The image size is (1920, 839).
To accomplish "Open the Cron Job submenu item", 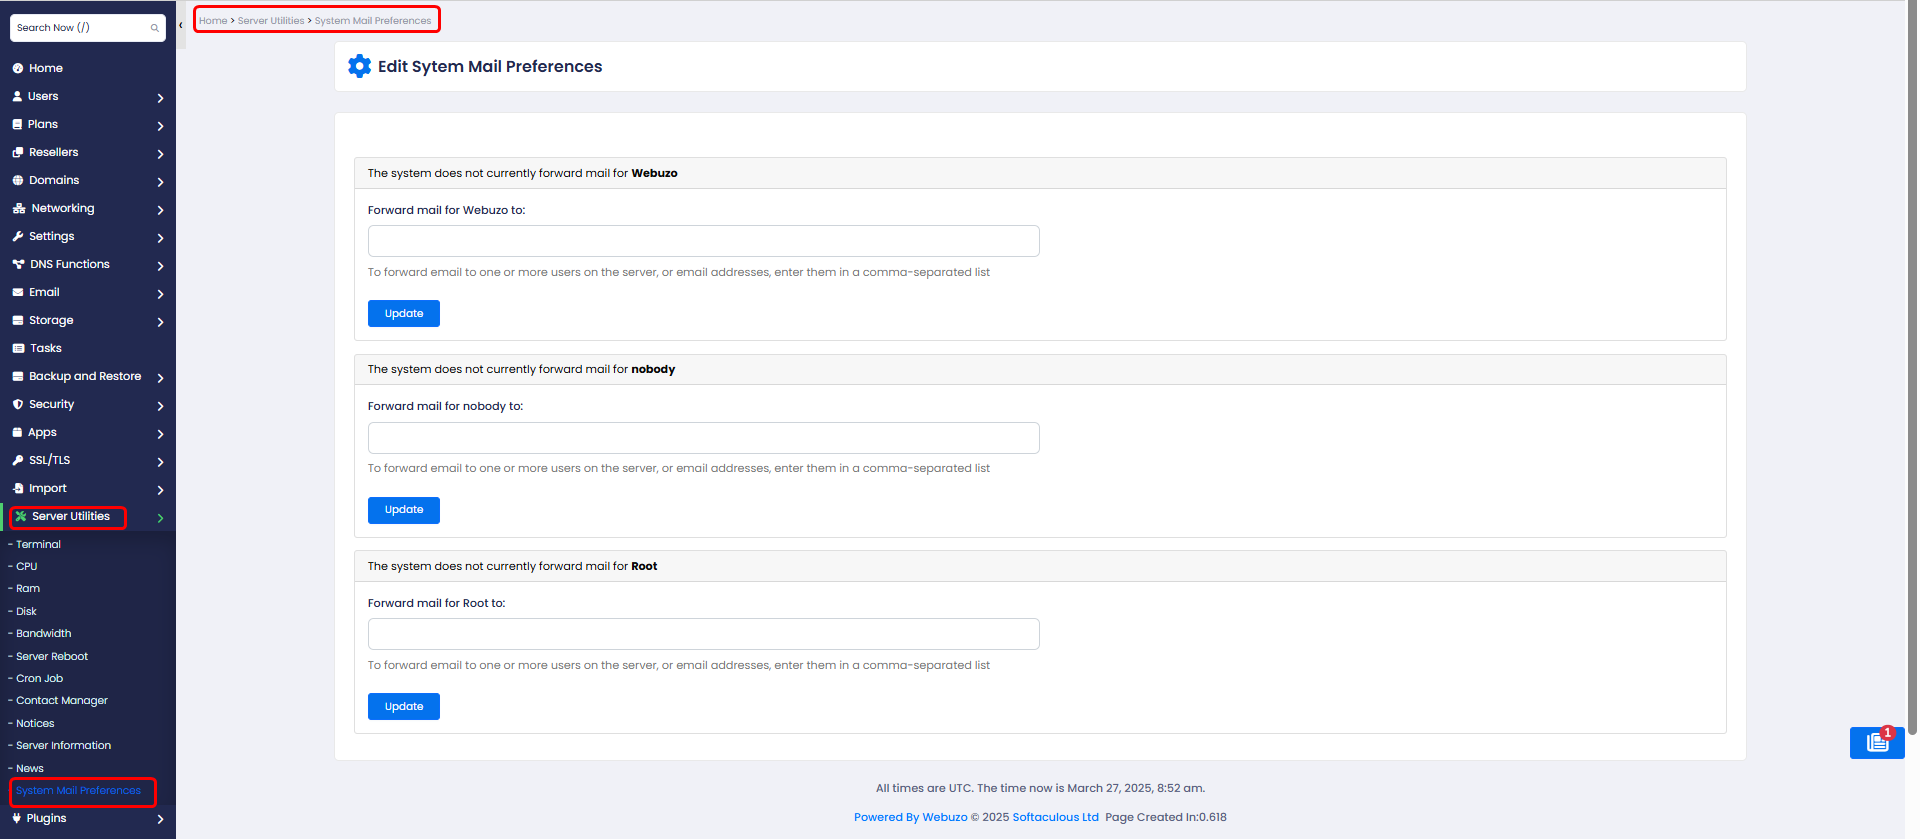I will tap(39, 679).
